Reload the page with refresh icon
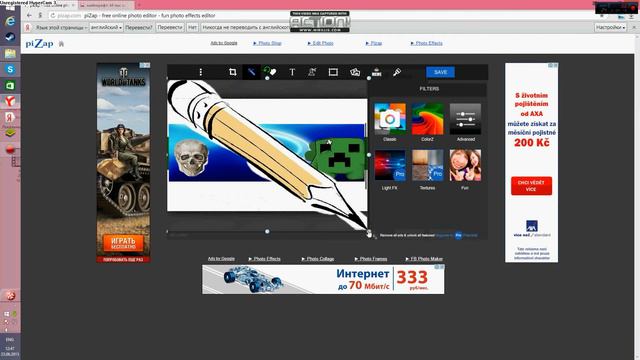 coord(53,15)
